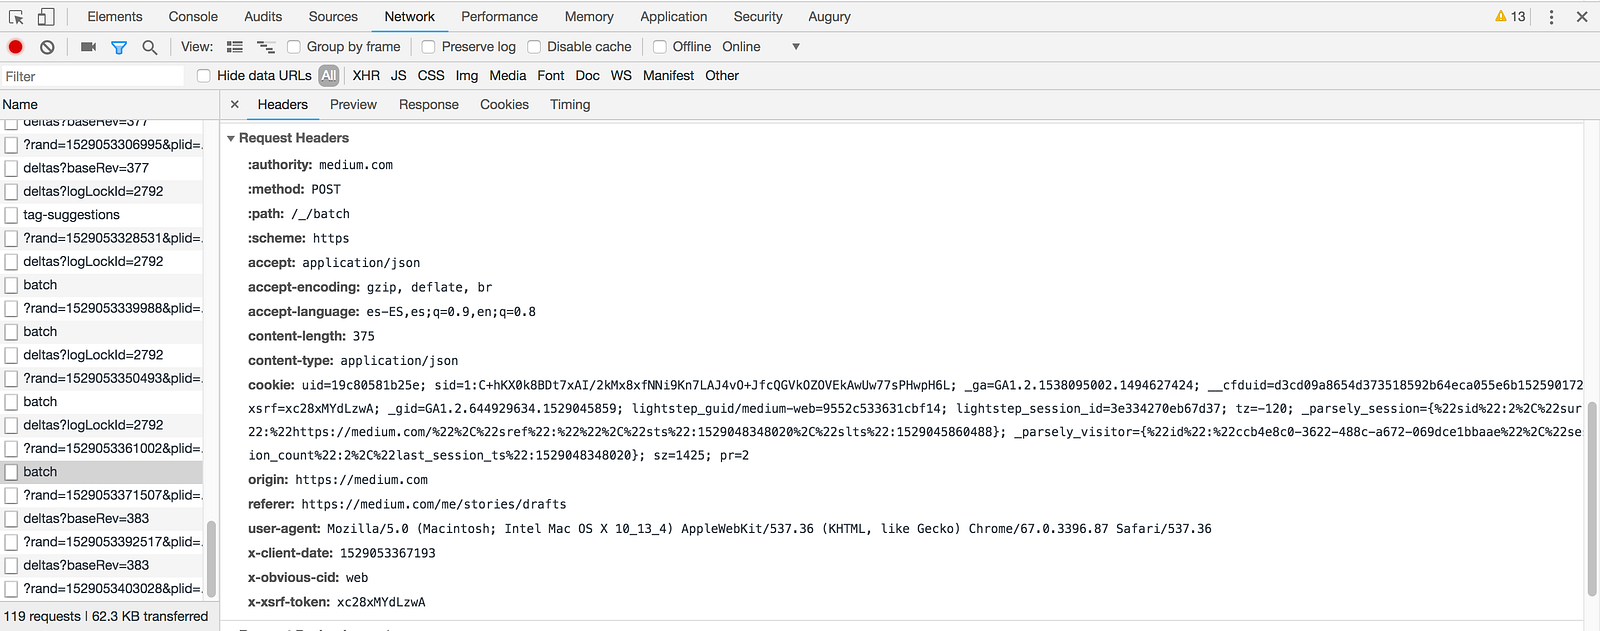
Task: Filter requests by XHR type
Action: pyautogui.click(x=366, y=76)
